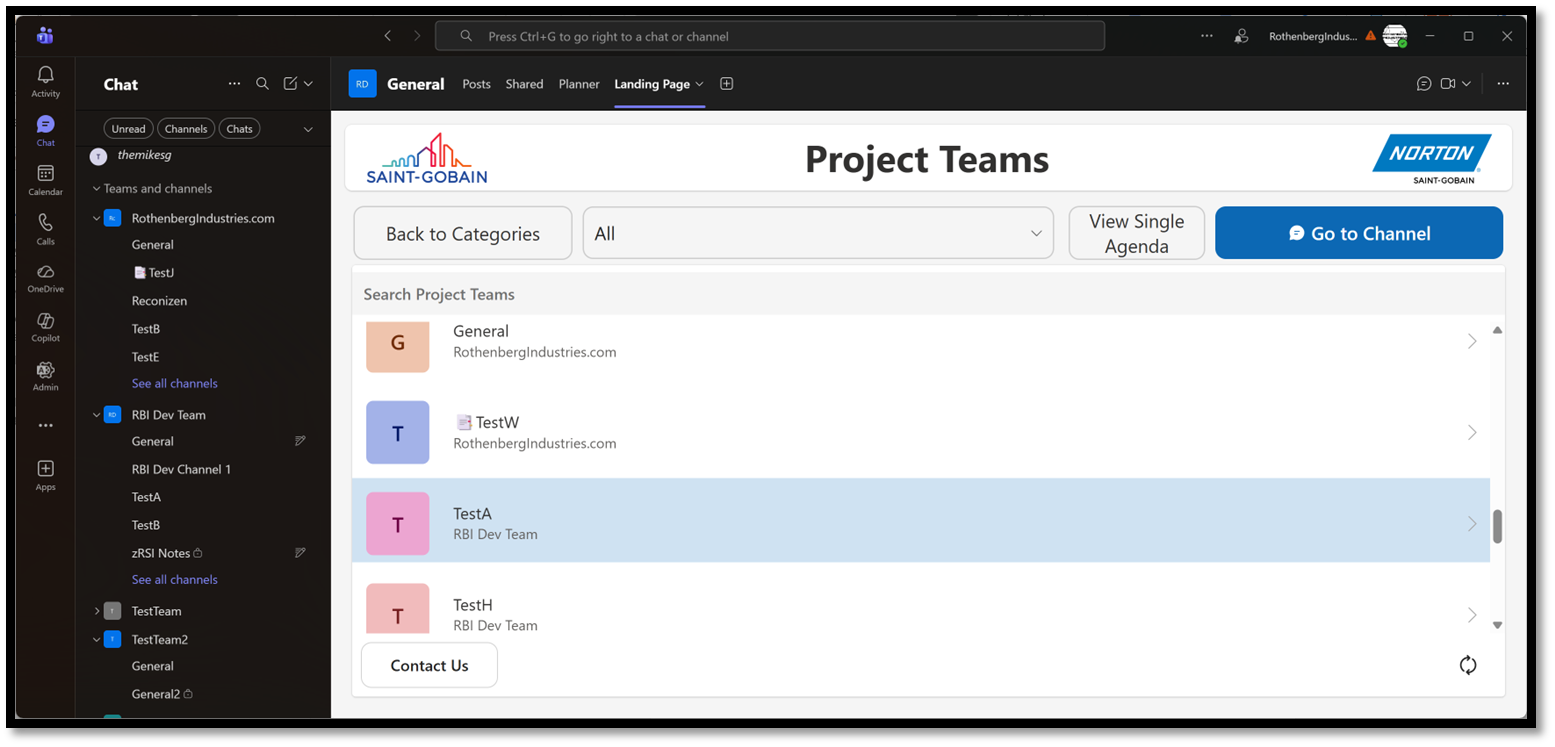Start a video call for the General channel
1555x747 pixels.
click(x=1444, y=83)
